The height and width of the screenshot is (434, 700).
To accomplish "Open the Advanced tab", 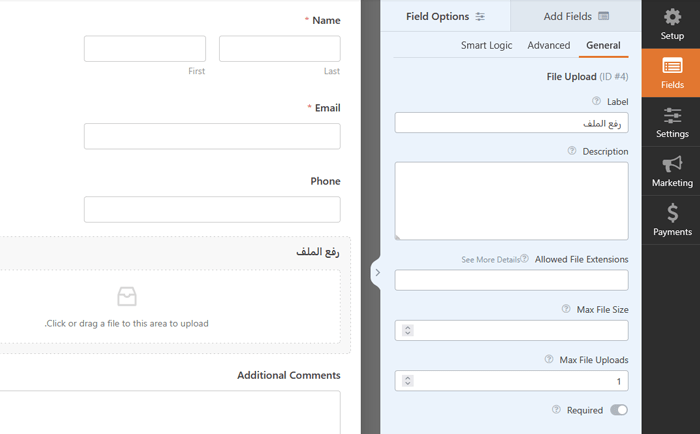I will pyautogui.click(x=549, y=45).
